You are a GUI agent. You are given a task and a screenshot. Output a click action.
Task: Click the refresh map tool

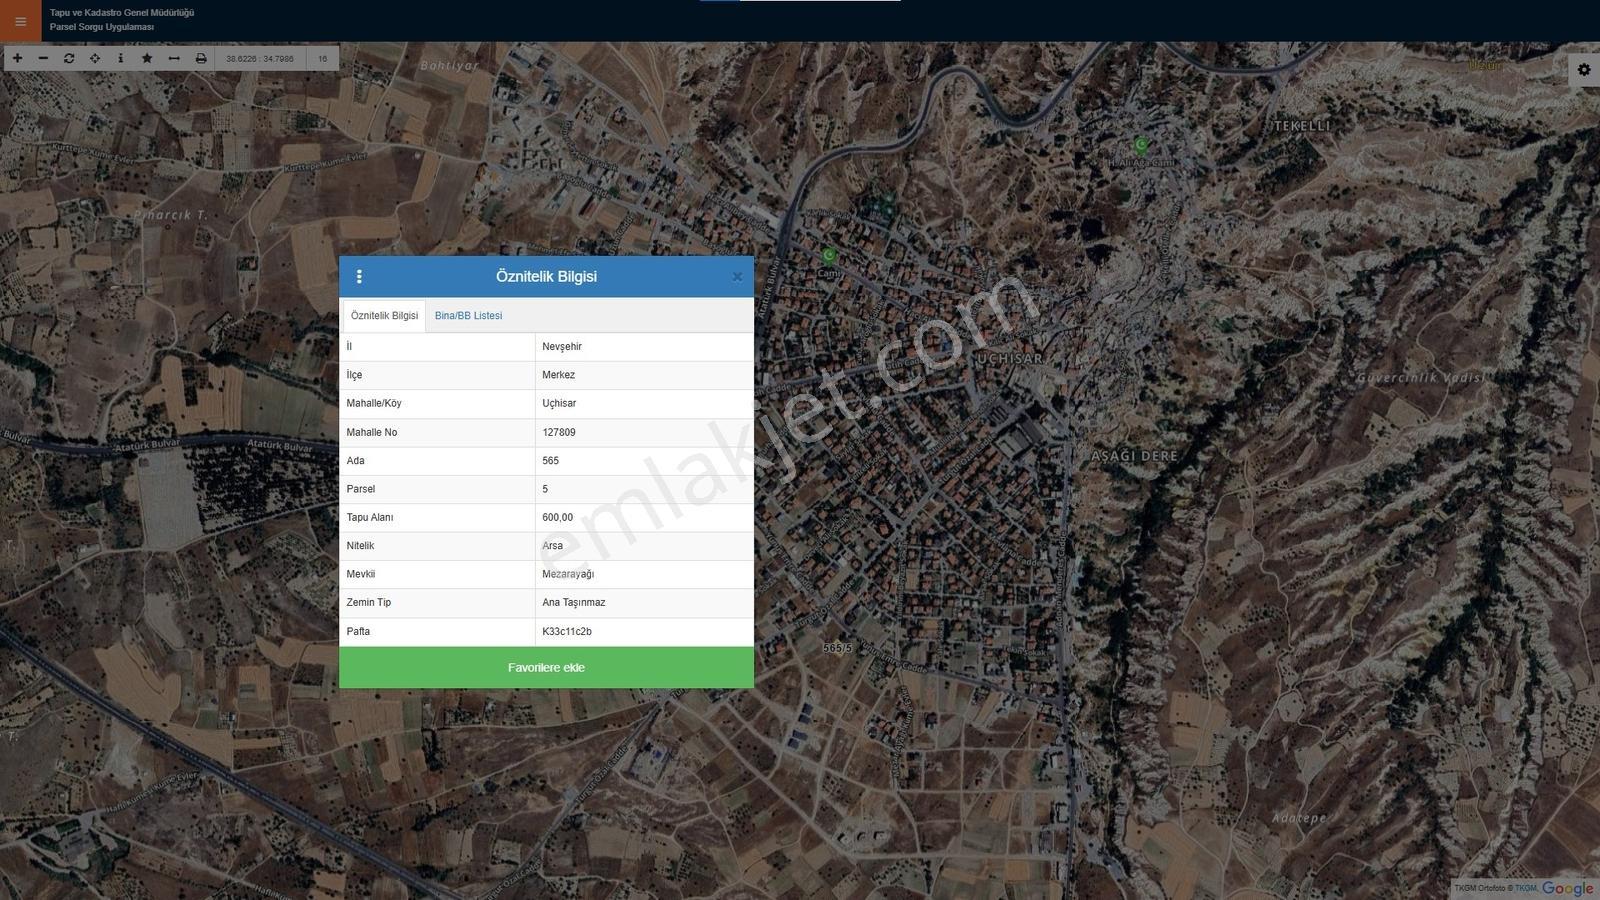click(69, 58)
